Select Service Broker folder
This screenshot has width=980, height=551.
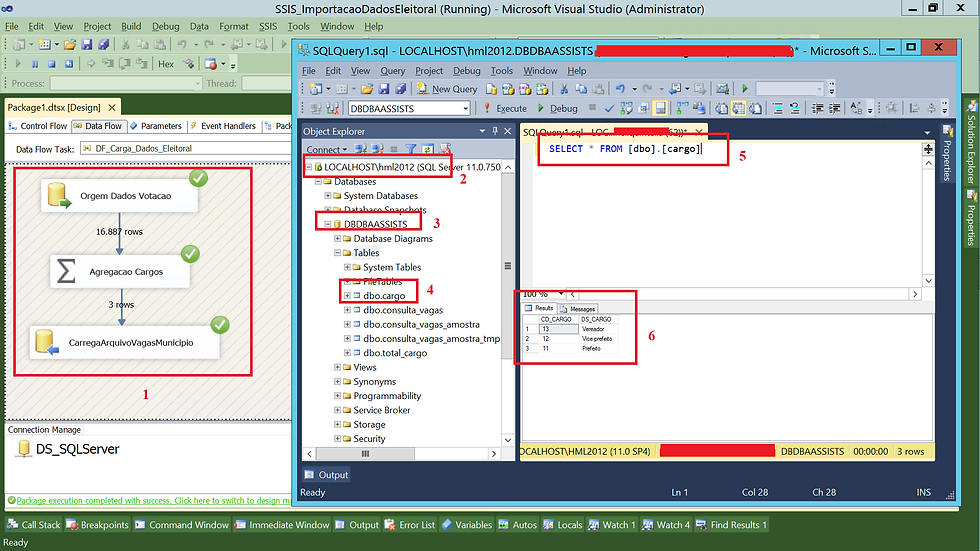click(x=381, y=410)
